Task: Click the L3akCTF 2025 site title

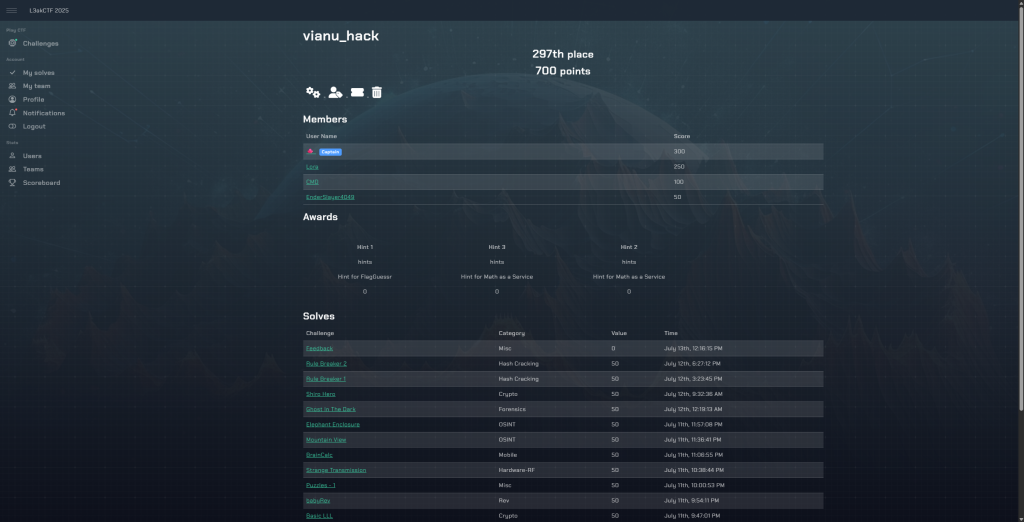Action: tap(49, 10)
